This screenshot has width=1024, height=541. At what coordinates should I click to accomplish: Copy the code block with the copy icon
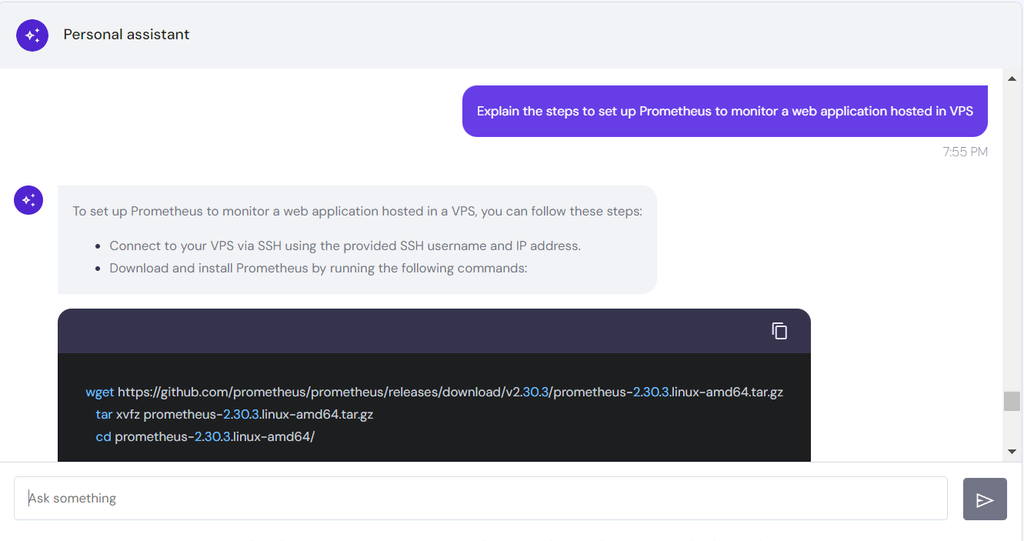(x=779, y=331)
